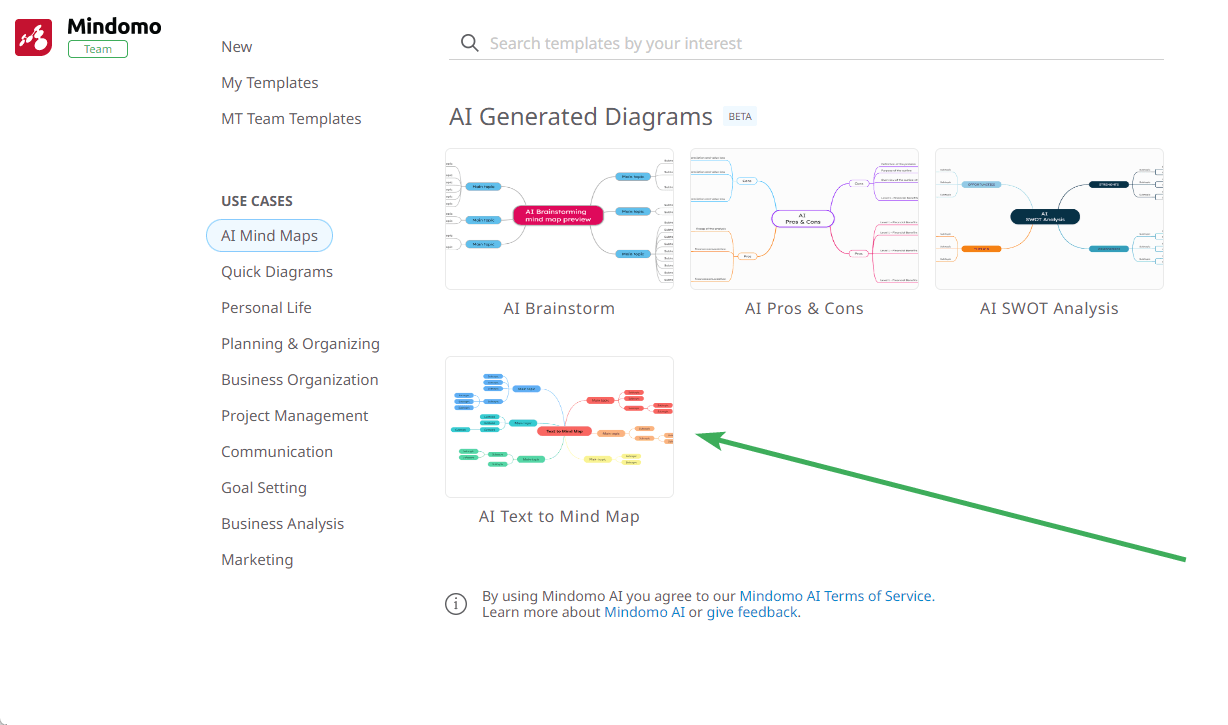Open MT Team Templates
This screenshot has height=725, width=1228.
[x=291, y=119]
